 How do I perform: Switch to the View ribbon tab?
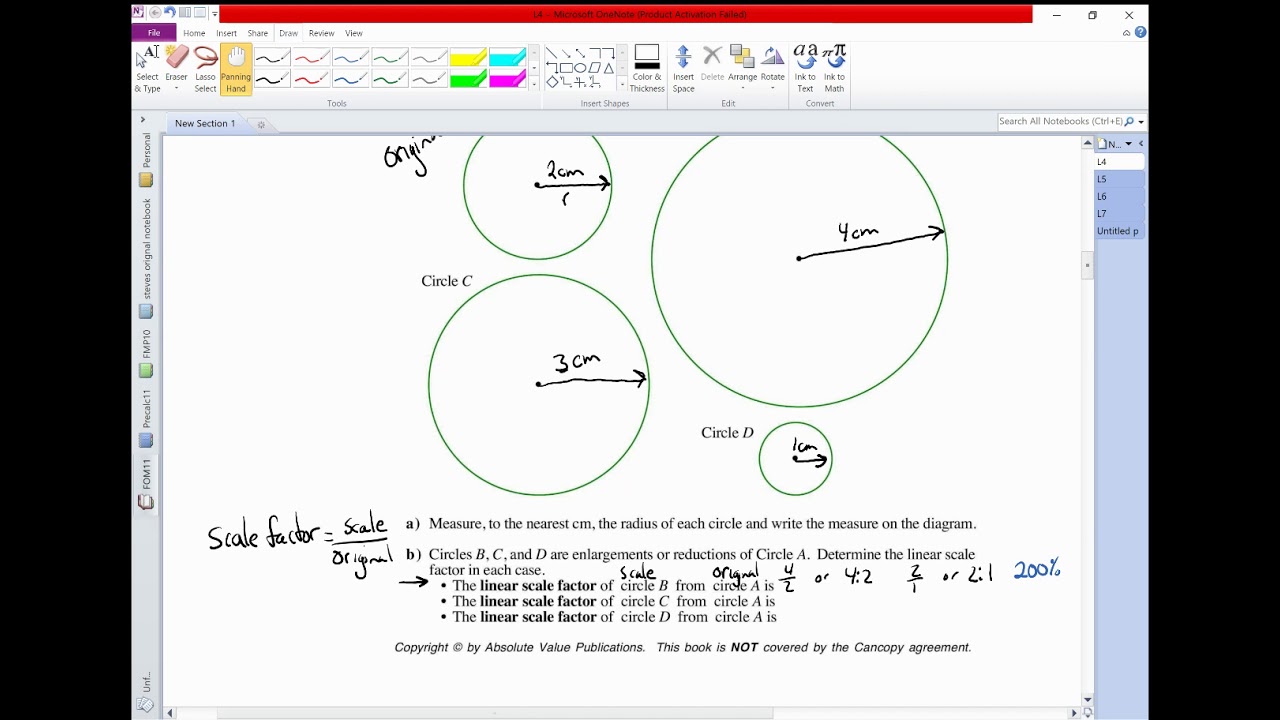pos(353,33)
